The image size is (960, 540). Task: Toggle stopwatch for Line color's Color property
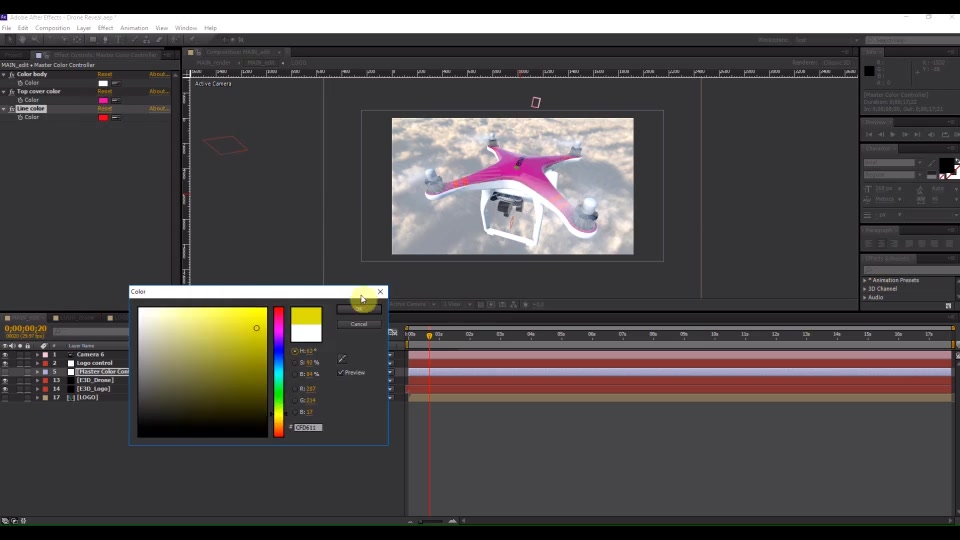(x=20, y=117)
